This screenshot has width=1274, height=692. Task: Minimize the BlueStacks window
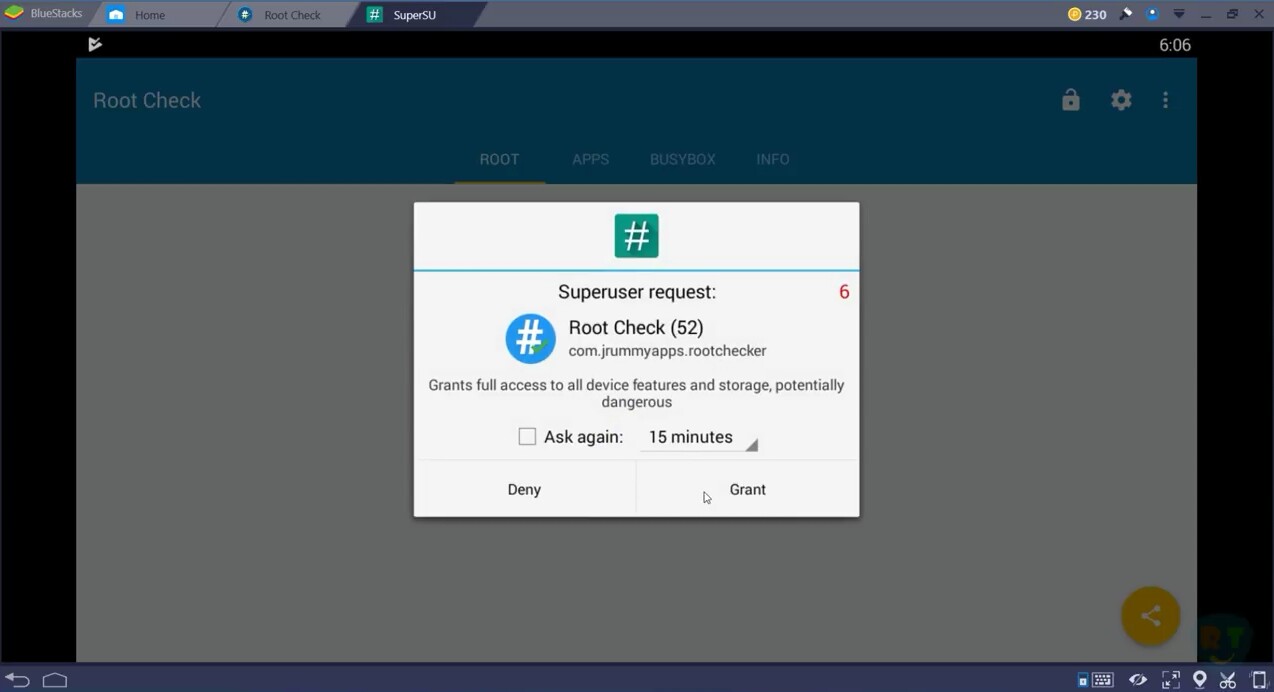coord(1207,14)
